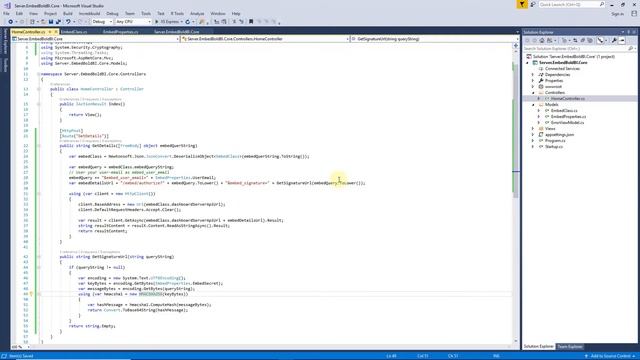Expand the Dependencies node
The height and width of the screenshot is (360, 640).
coord(533,75)
